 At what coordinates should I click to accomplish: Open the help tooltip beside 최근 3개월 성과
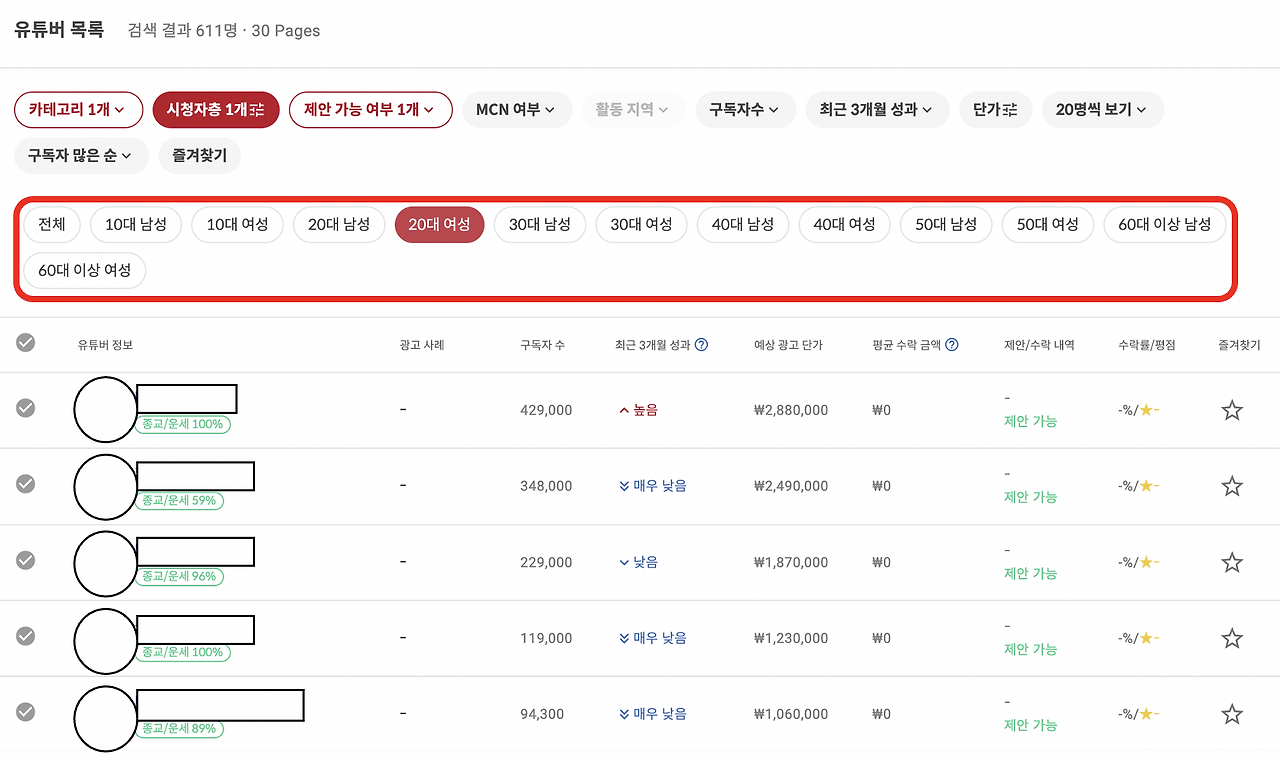[701, 343]
